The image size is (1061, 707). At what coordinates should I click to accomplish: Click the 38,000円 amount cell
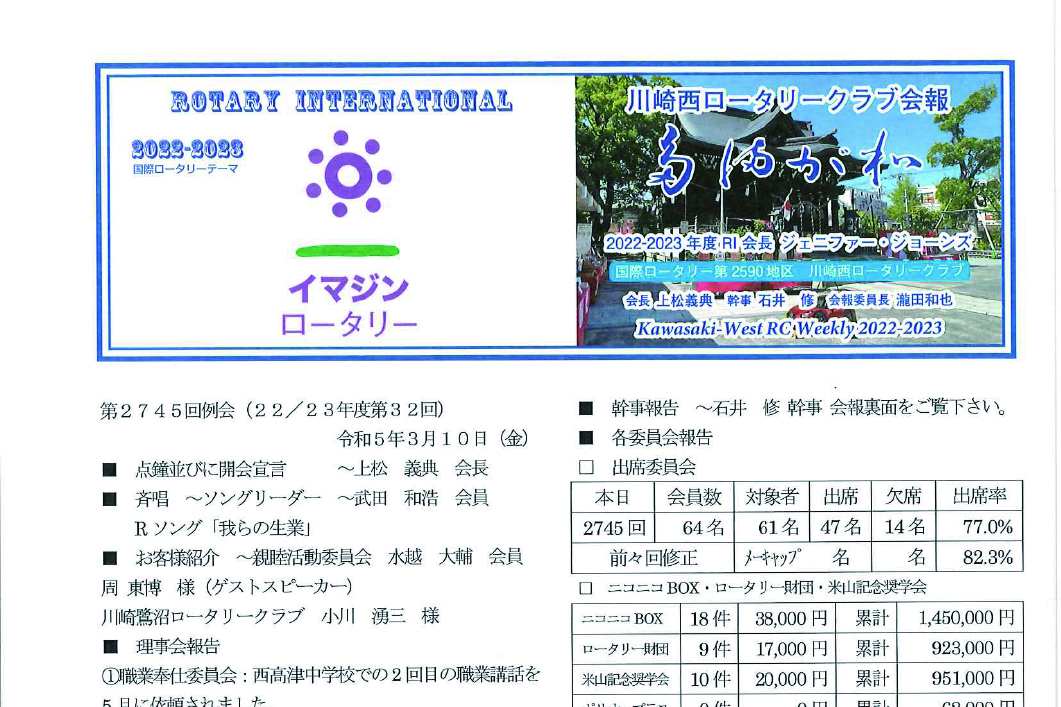pos(786,618)
